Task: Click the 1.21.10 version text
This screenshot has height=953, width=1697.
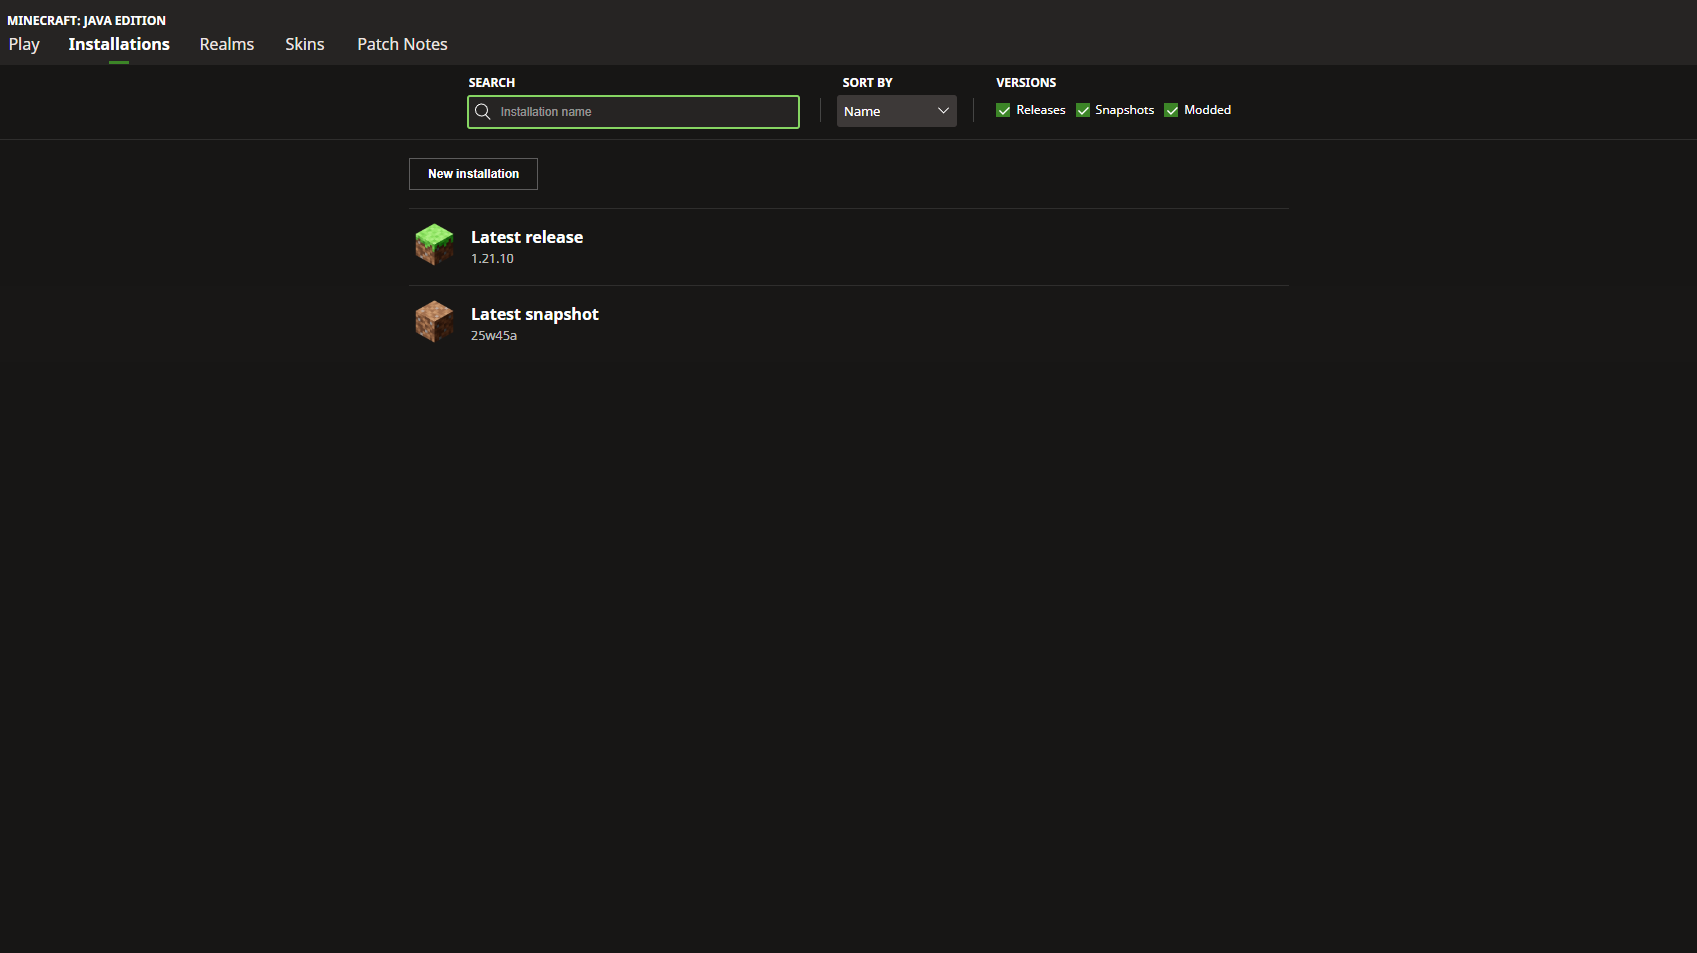Action: (492, 259)
